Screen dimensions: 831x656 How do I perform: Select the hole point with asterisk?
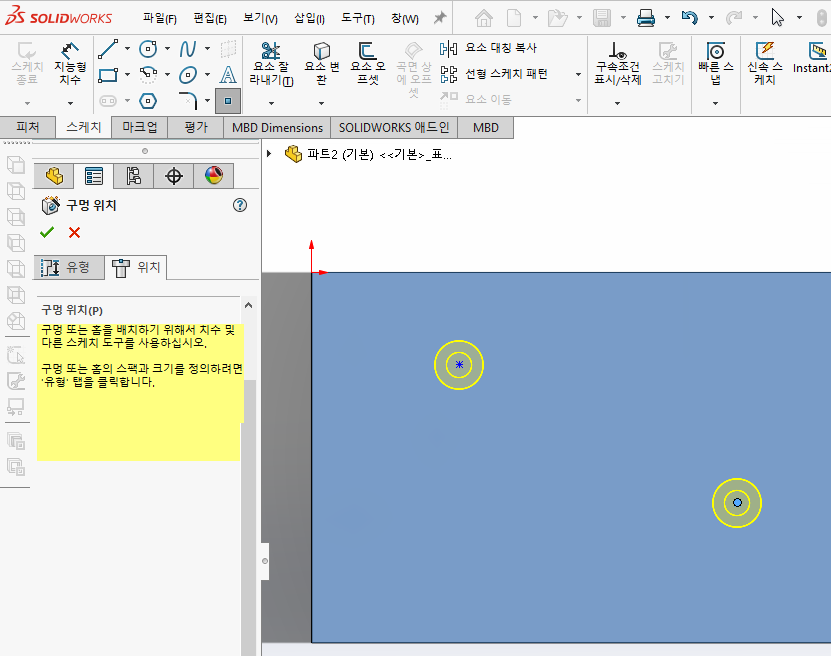coord(459,365)
